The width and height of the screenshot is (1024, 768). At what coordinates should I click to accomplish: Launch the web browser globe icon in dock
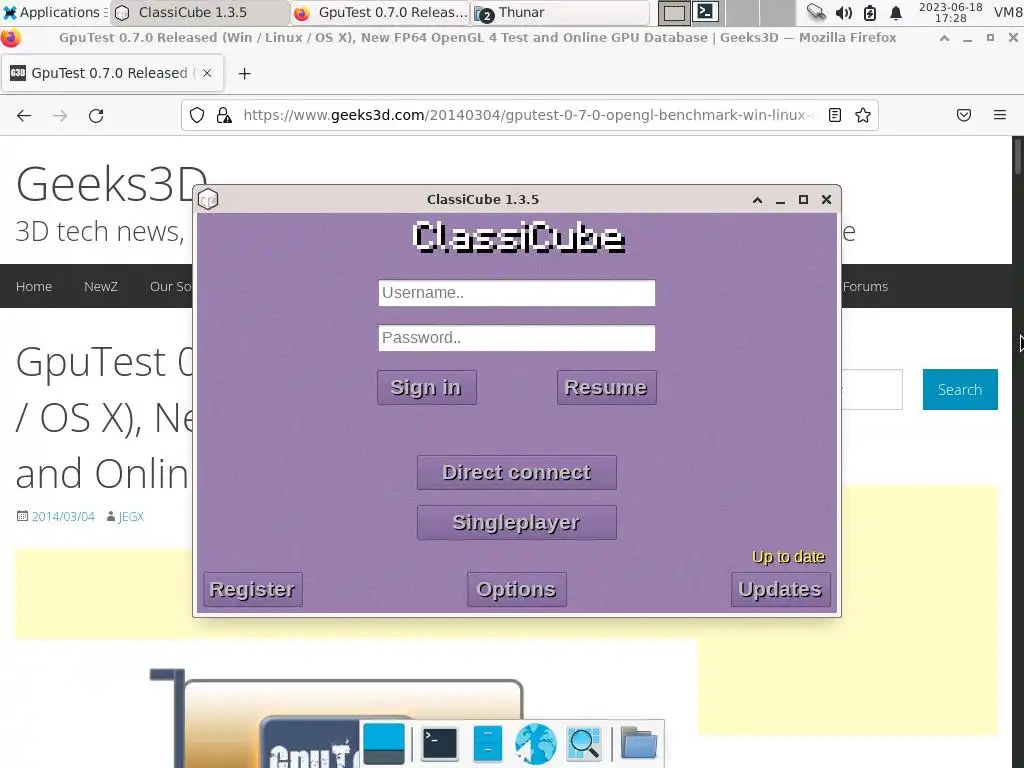[x=536, y=744]
